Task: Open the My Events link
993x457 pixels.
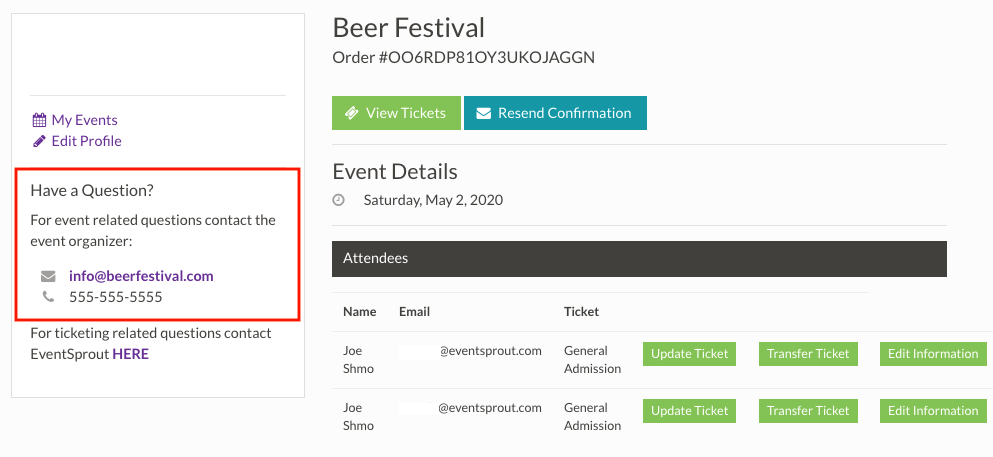Action: point(84,120)
